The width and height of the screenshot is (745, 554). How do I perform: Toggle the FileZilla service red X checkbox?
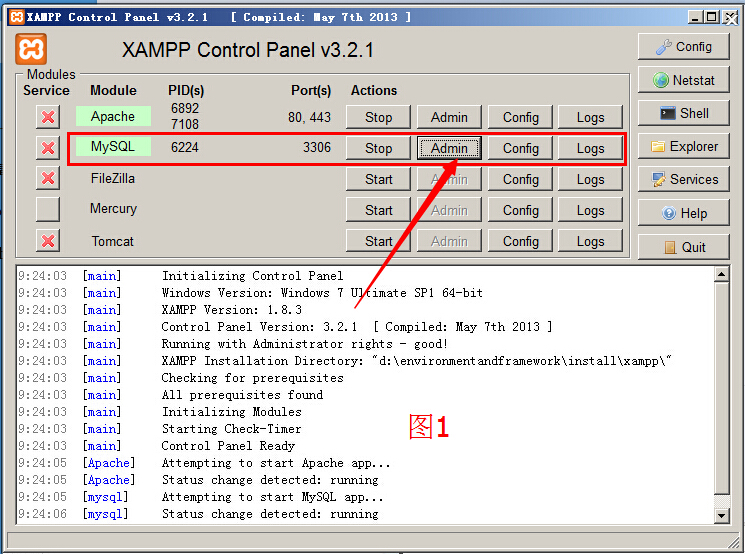[x=48, y=178]
